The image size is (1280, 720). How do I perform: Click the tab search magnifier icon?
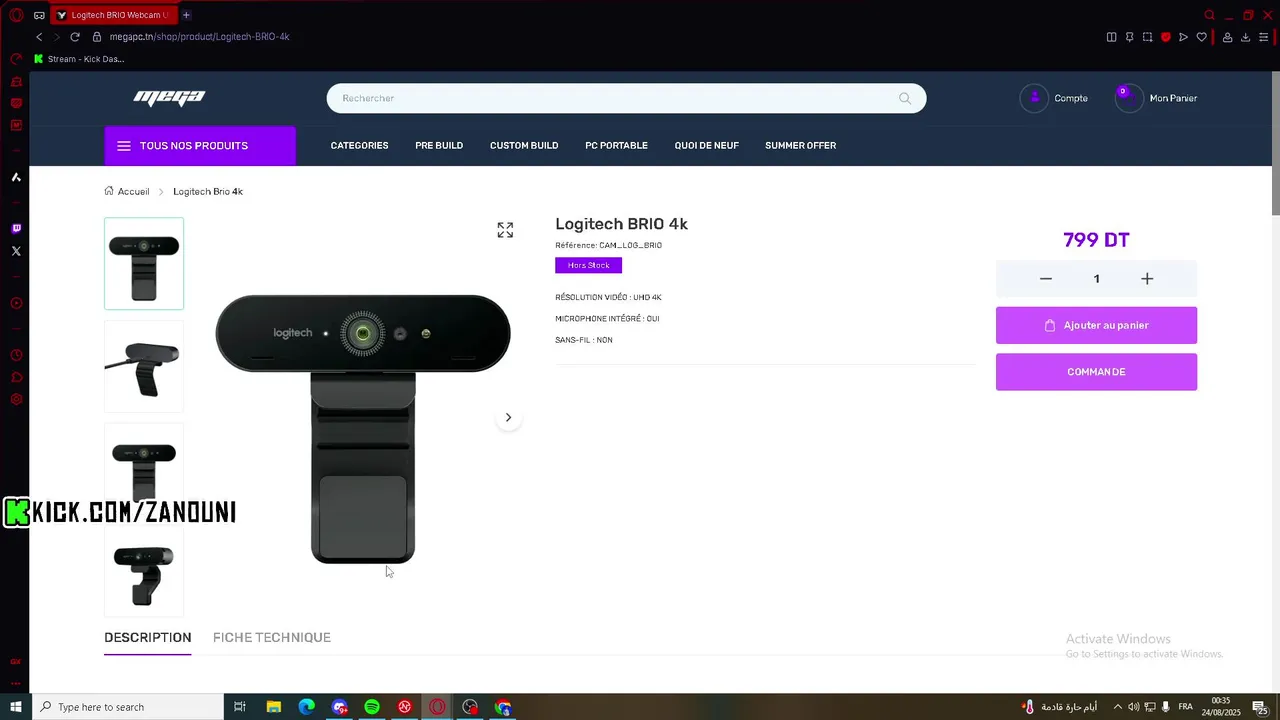1209,15
